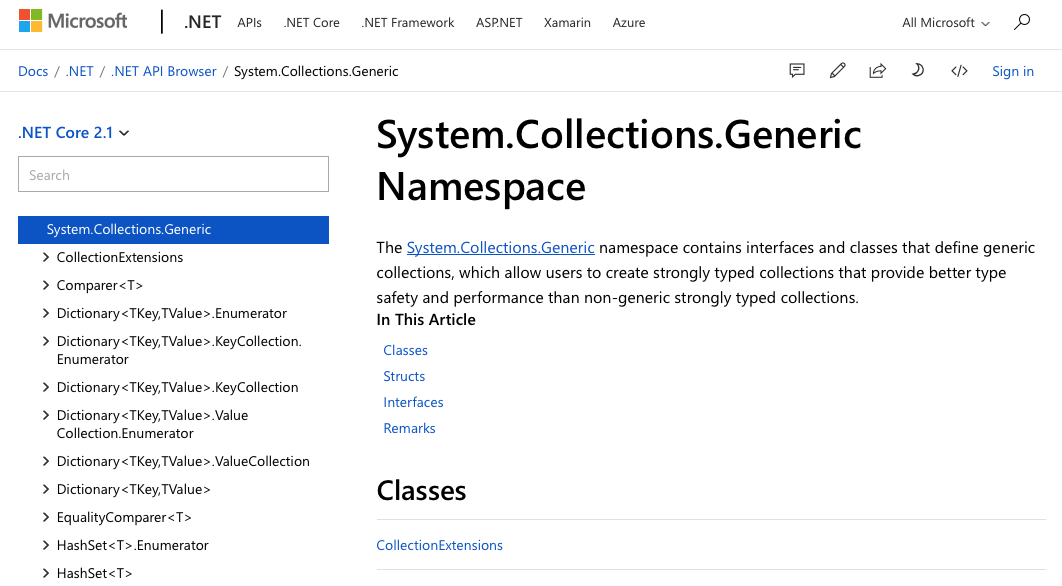
Task: Select Dictionary<TKey,TValue>.ValueCollection in sidebar
Action: 183,461
